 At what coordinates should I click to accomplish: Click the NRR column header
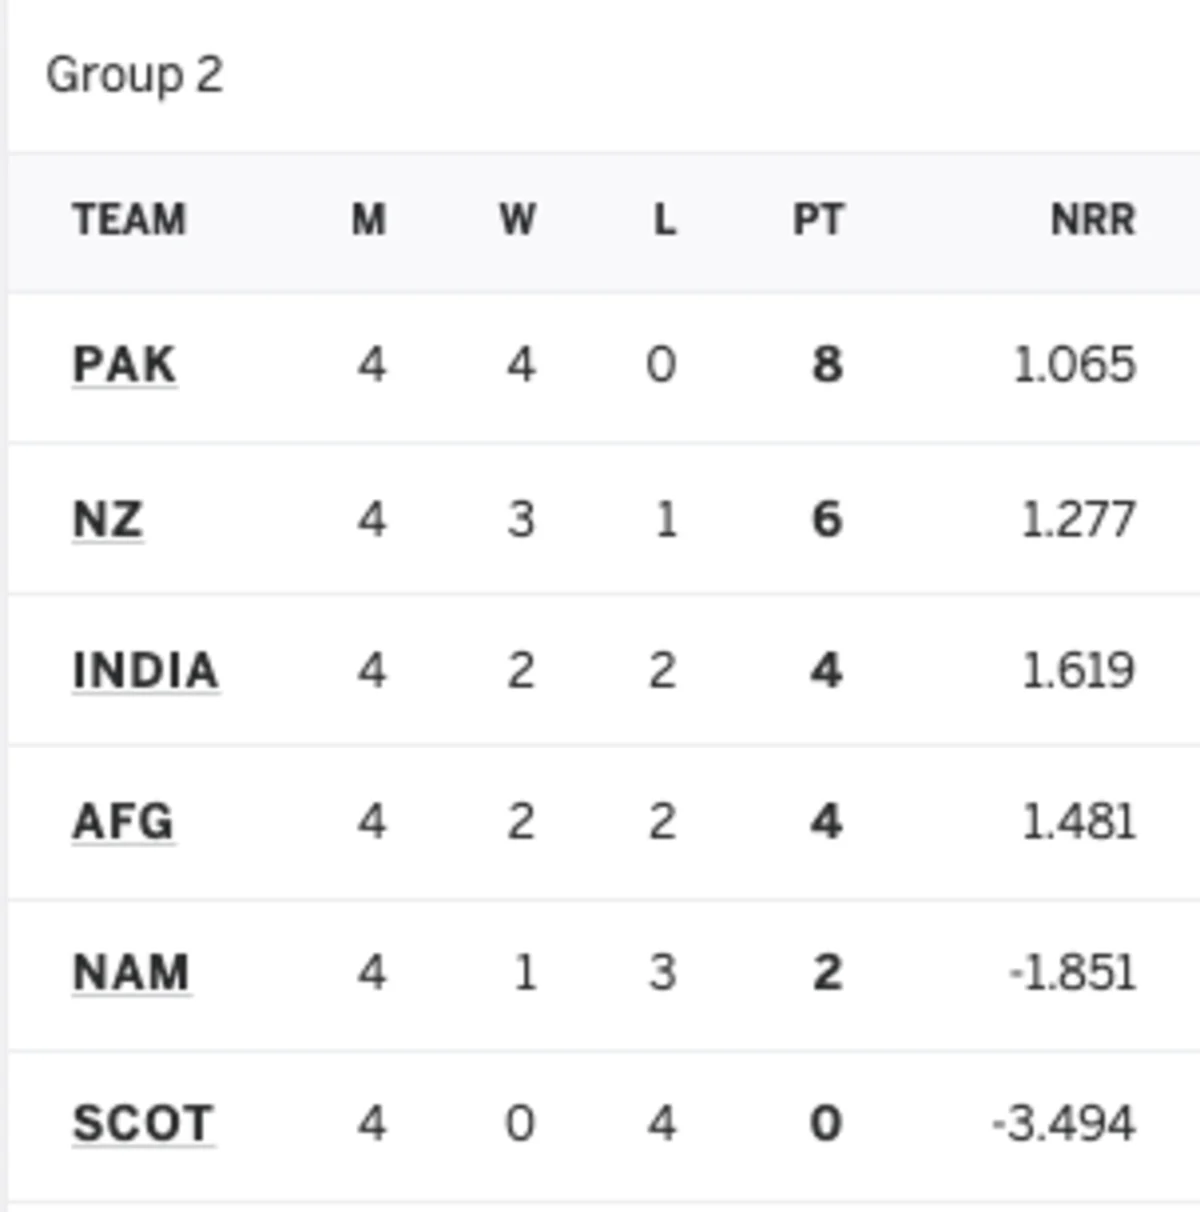pyautogui.click(x=1093, y=219)
